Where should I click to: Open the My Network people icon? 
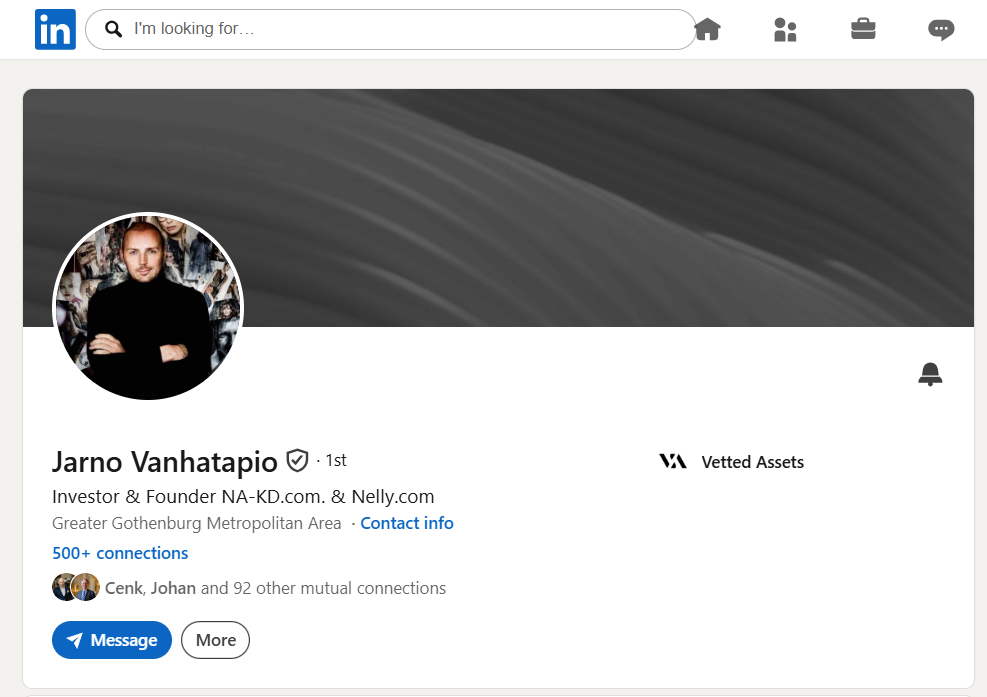pyautogui.click(x=785, y=29)
